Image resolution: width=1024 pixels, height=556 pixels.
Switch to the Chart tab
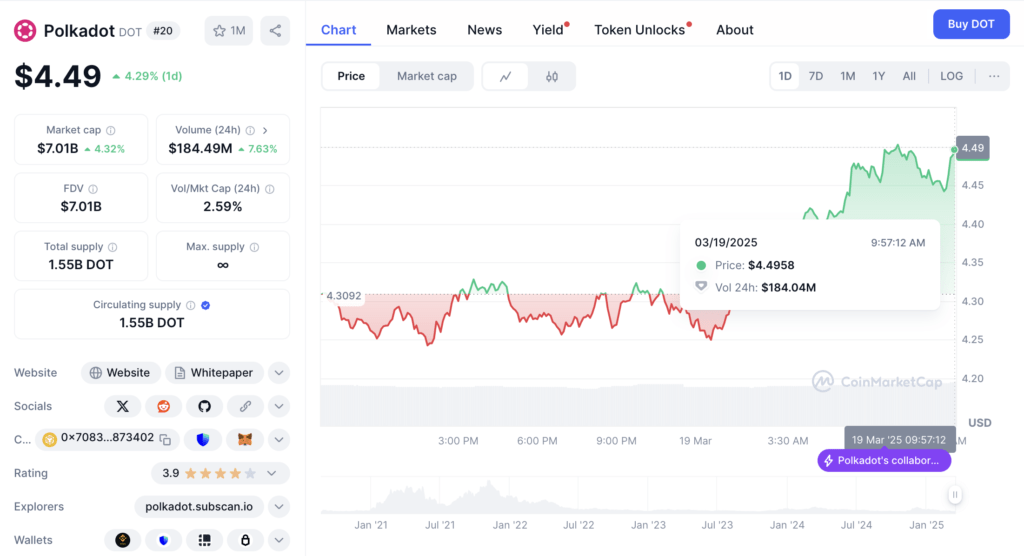(338, 30)
